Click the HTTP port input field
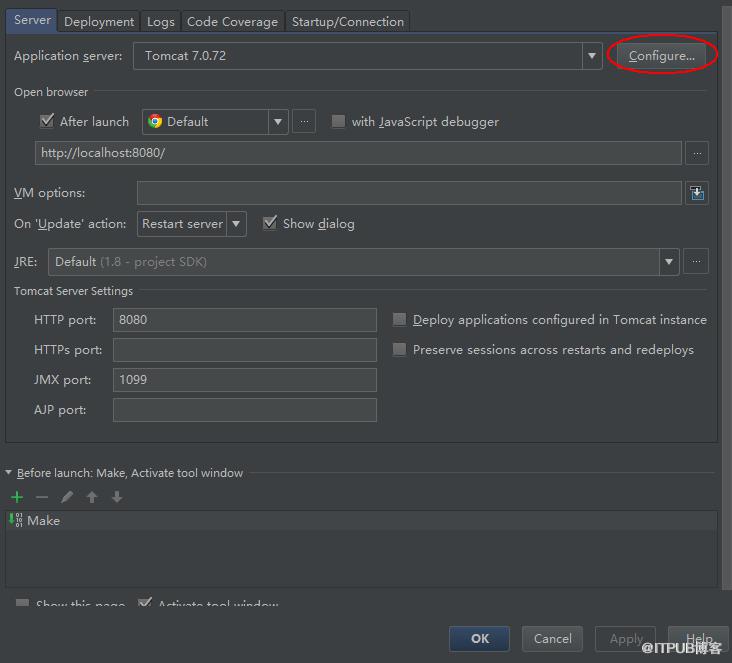The width and height of the screenshot is (732, 663). coord(245,320)
